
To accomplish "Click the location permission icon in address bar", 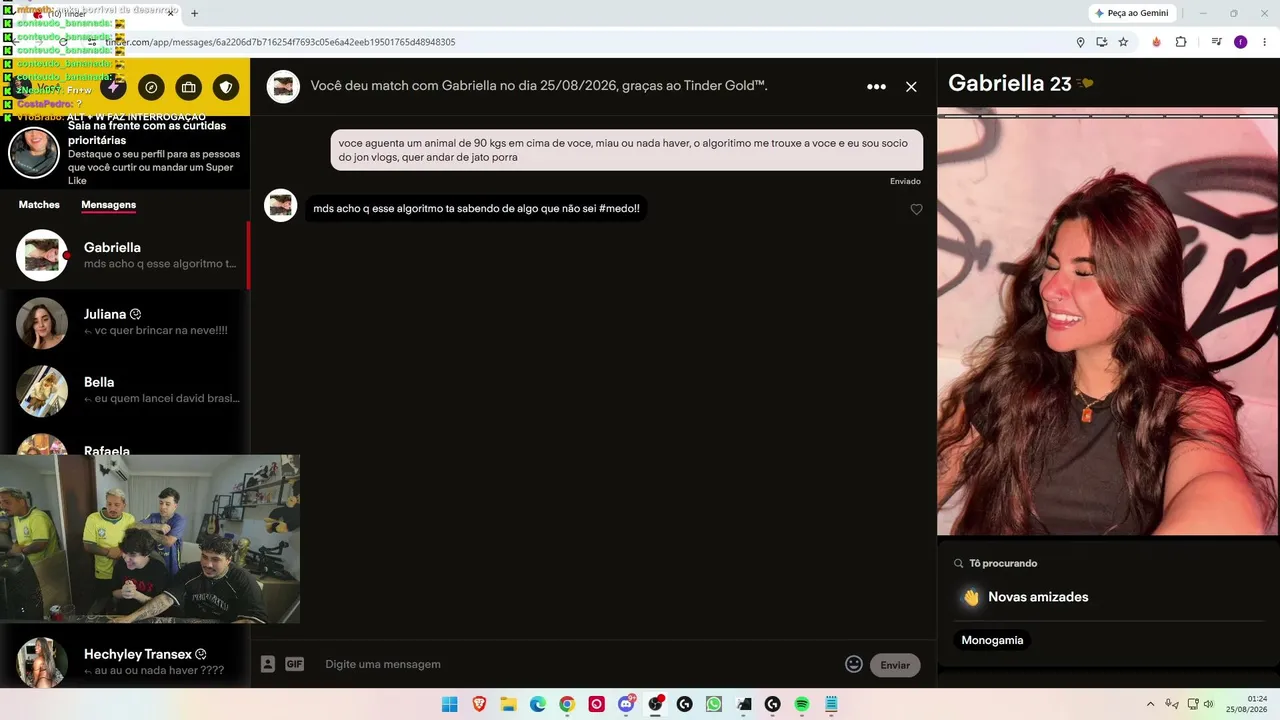I will 1080,42.
